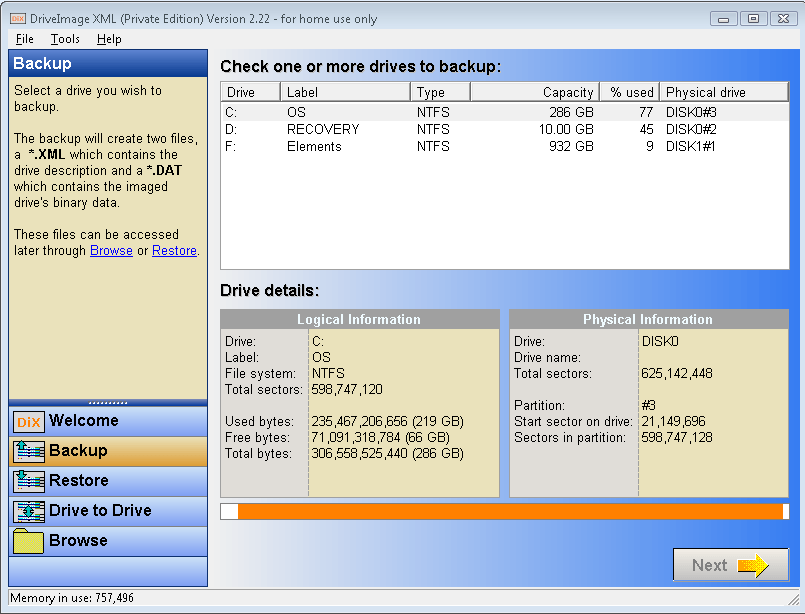This screenshot has width=805, height=614.
Task: Click the DISK1#1 physical drive cell
Action: click(x=691, y=146)
